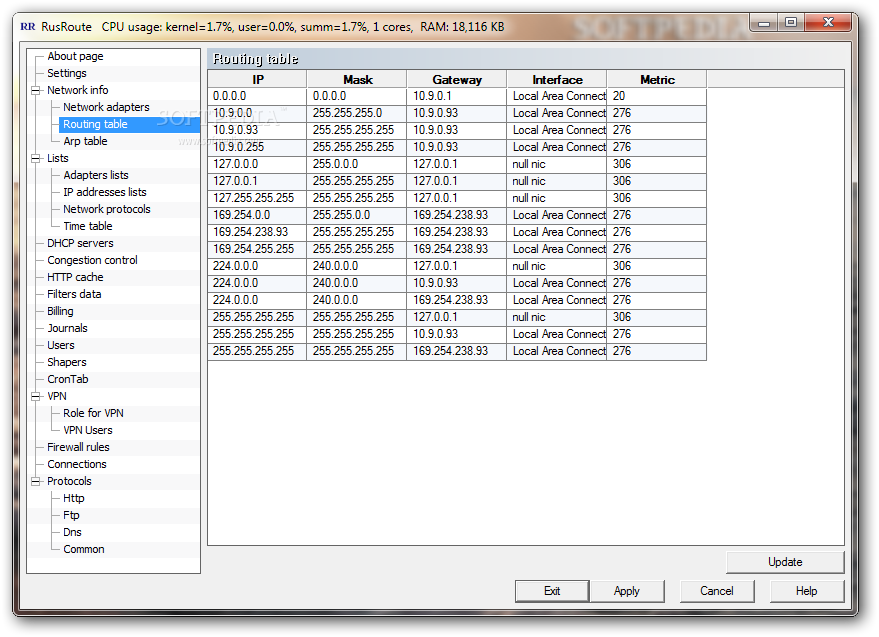
Task: Open Firewall rules
Action: tap(78, 447)
